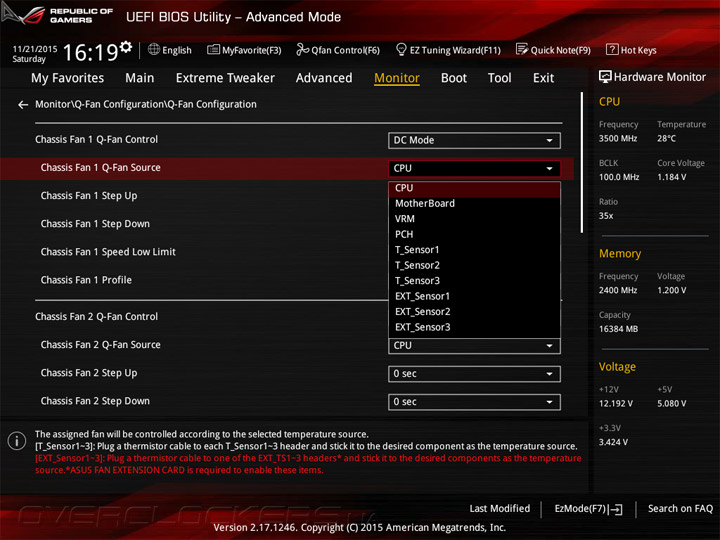Click the Hardware Monitor screen icon
This screenshot has width=720, height=540.
click(x=605, y=77)
